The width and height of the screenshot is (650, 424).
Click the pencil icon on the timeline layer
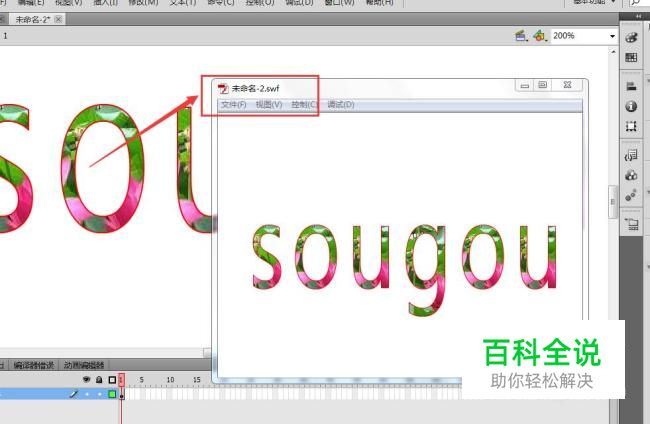[74, 394]
